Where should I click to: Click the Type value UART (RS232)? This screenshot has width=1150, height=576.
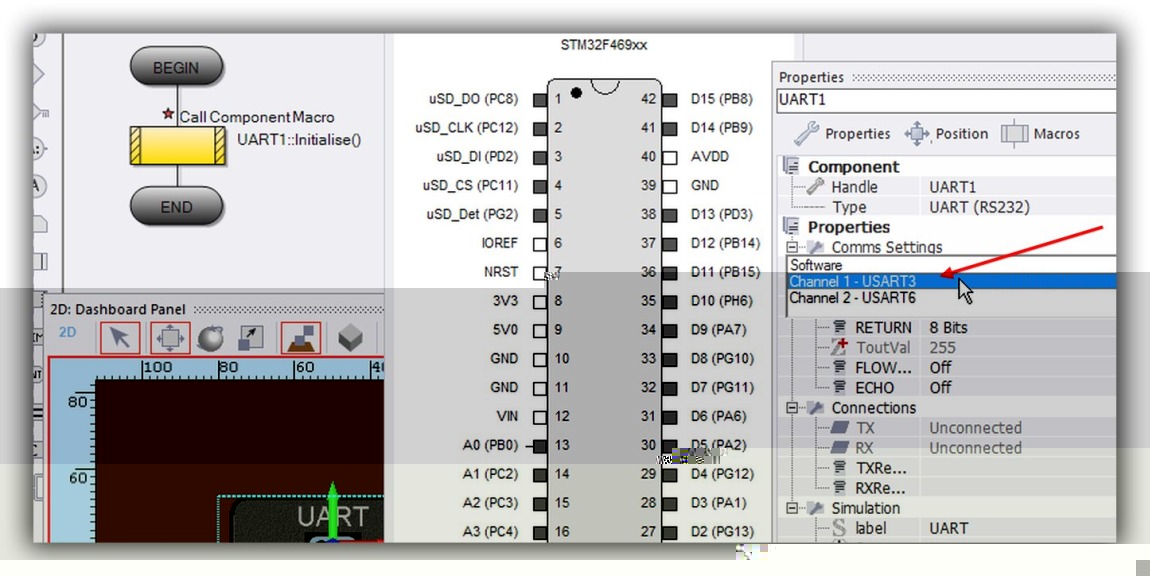1020,207
